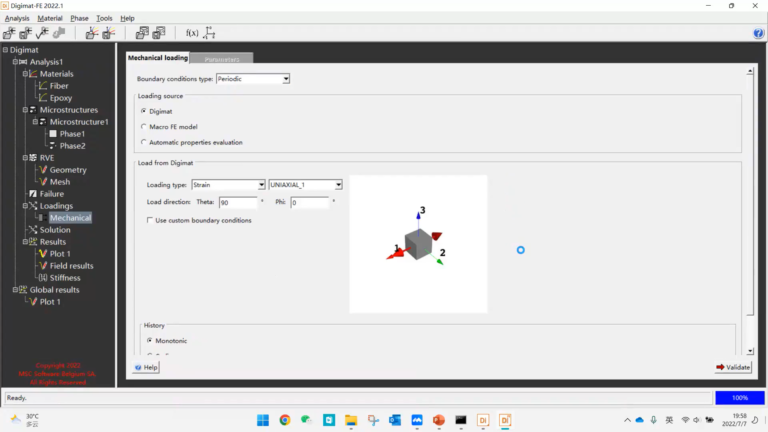Click the scrollbar up arrow
This screenshot has width=768, height=432.
pos(750,72)
